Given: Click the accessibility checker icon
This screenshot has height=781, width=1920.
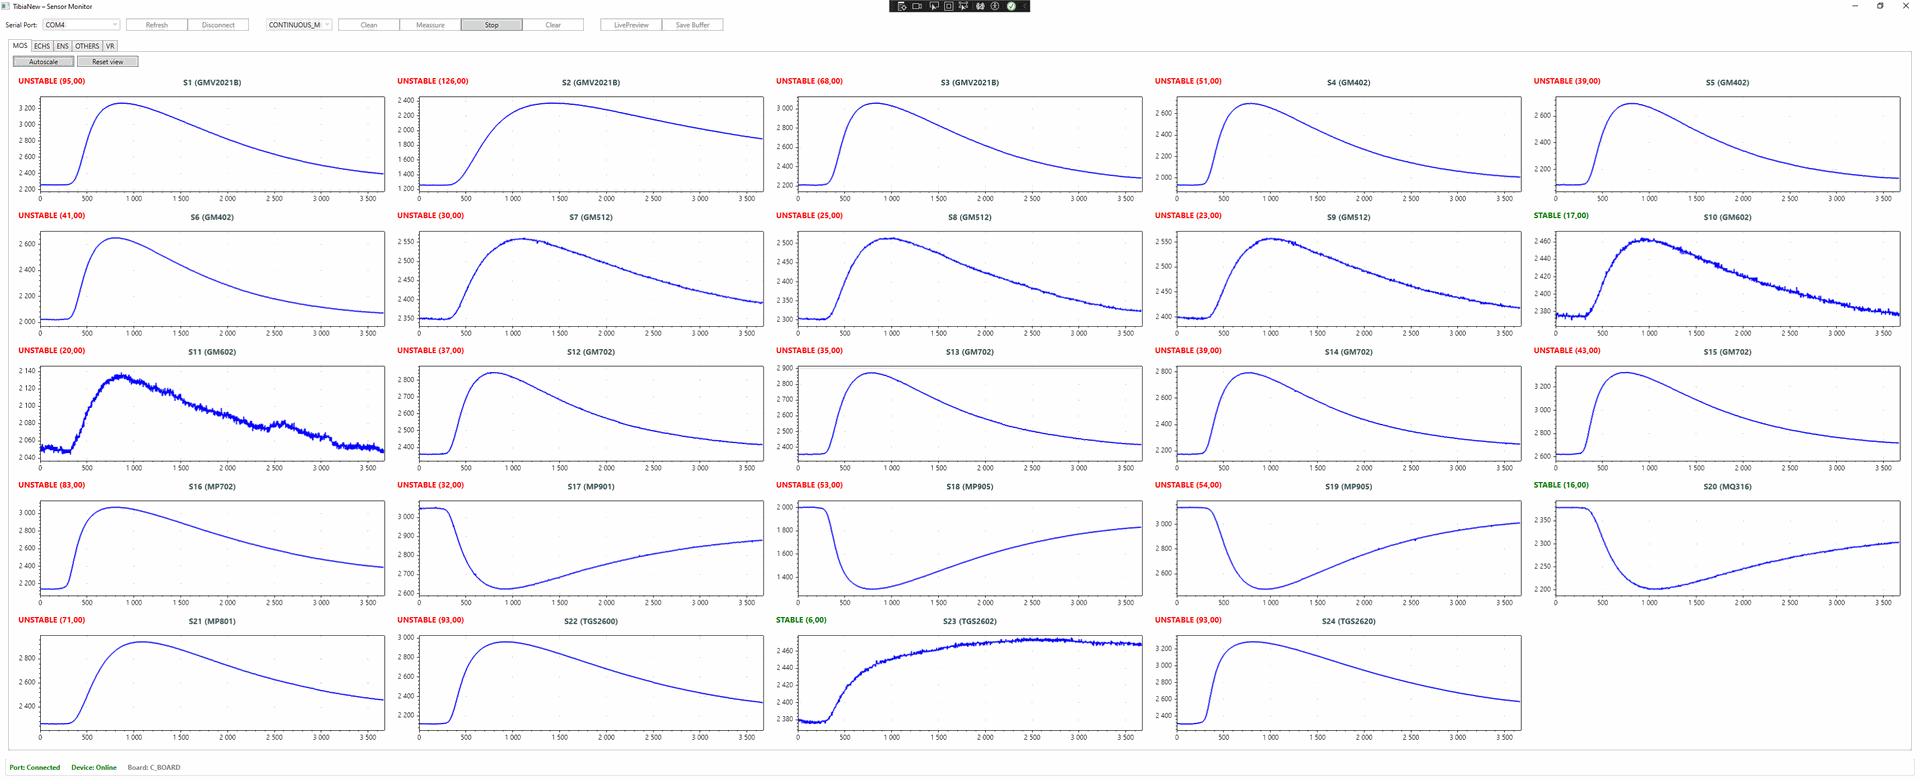Looking at the screenshot, I should 995,6.
